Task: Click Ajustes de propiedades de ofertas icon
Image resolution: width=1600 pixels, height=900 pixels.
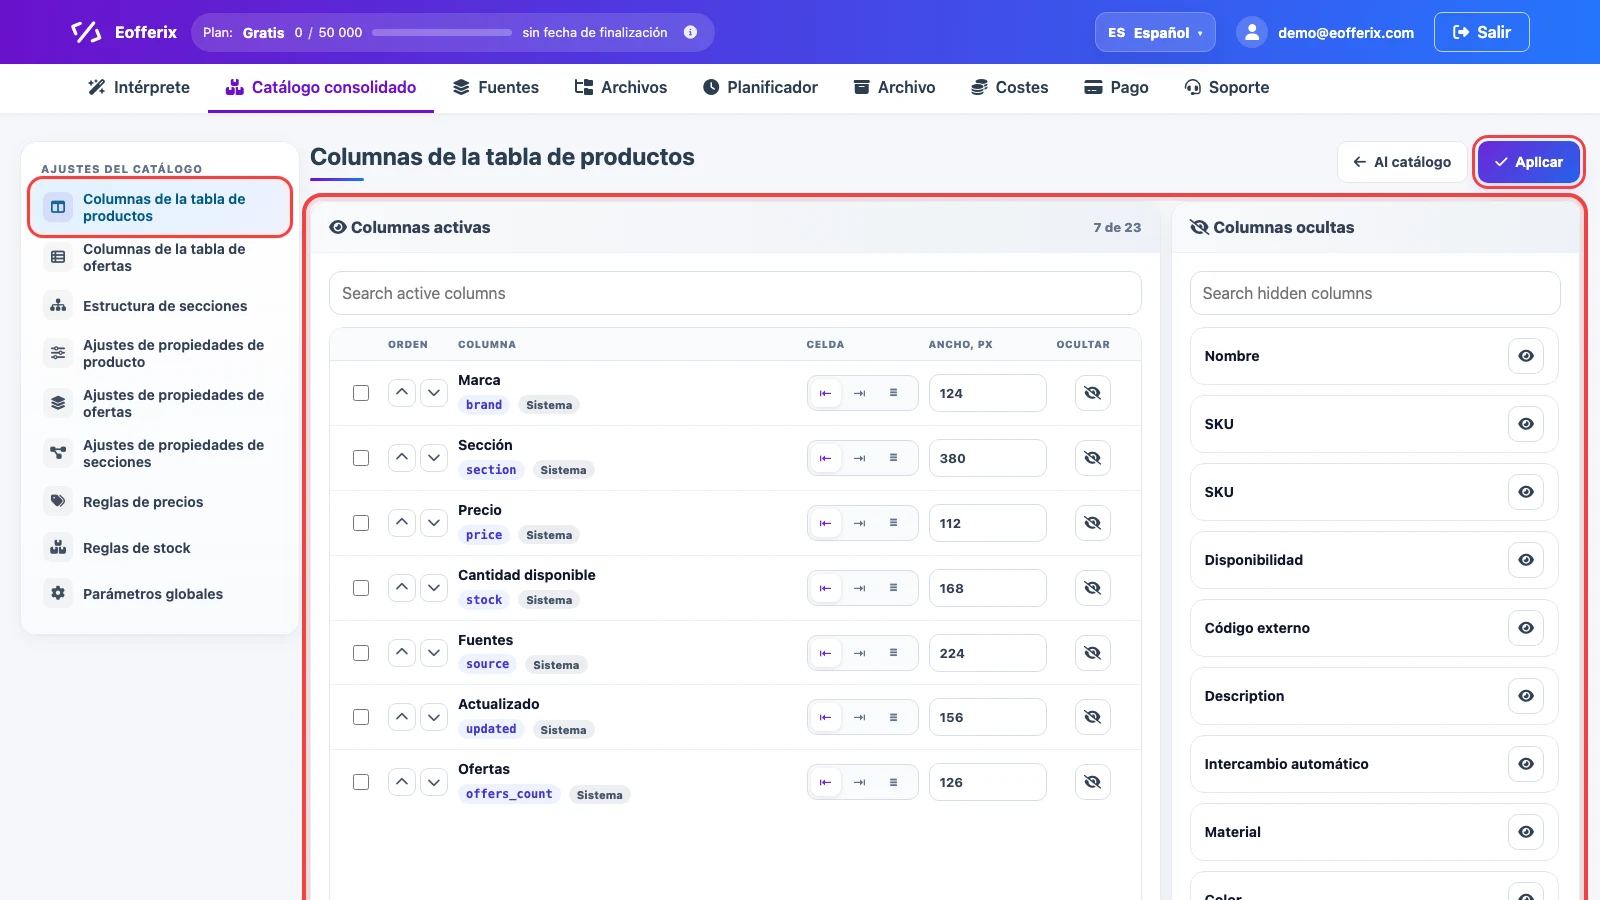Action: [x=58, y=403]
